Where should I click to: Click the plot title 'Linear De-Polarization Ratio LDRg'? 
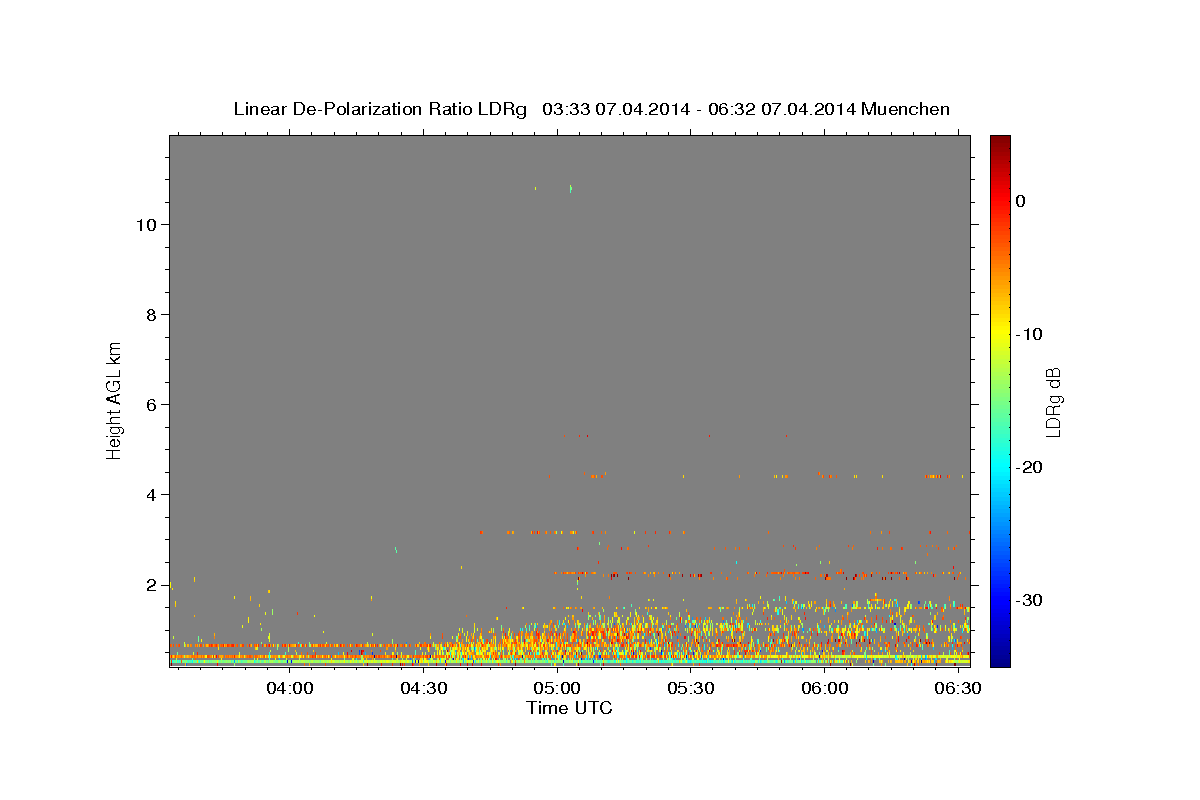click(x=379, y=109)
